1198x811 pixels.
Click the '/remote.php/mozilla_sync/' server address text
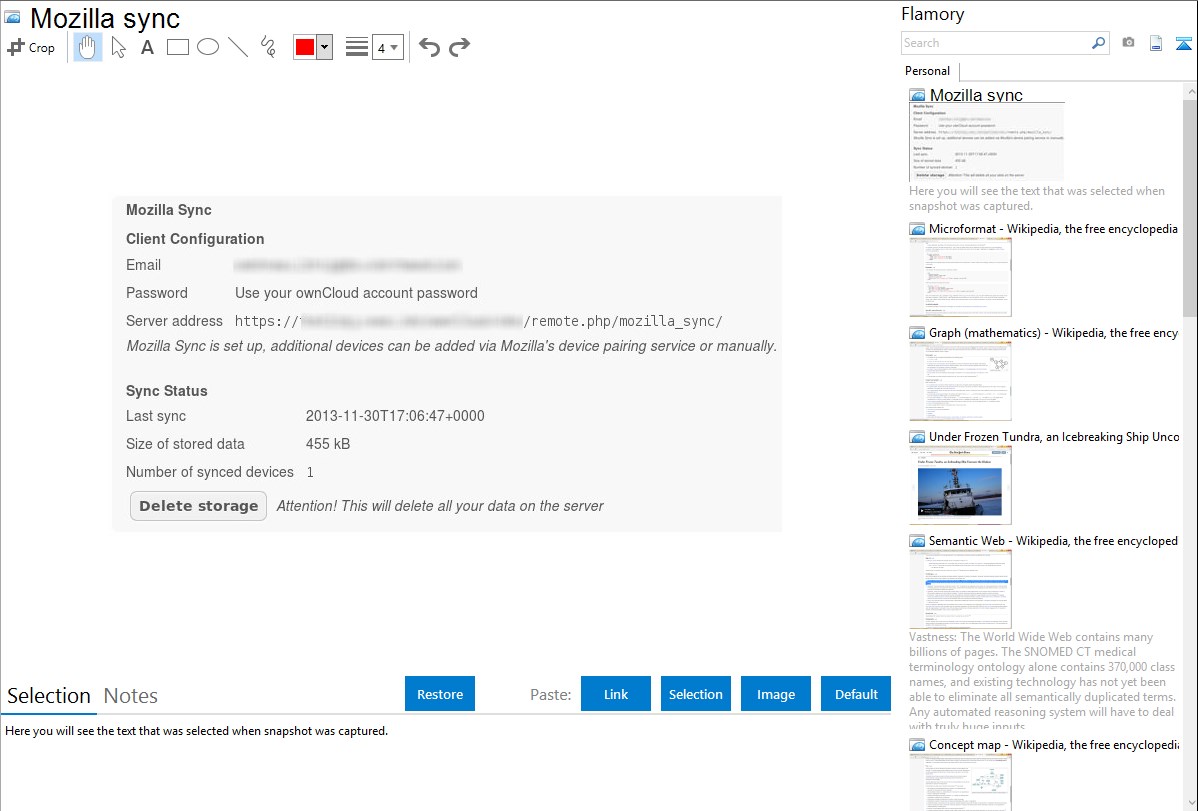pyautogui.click(x=623, y=321)
